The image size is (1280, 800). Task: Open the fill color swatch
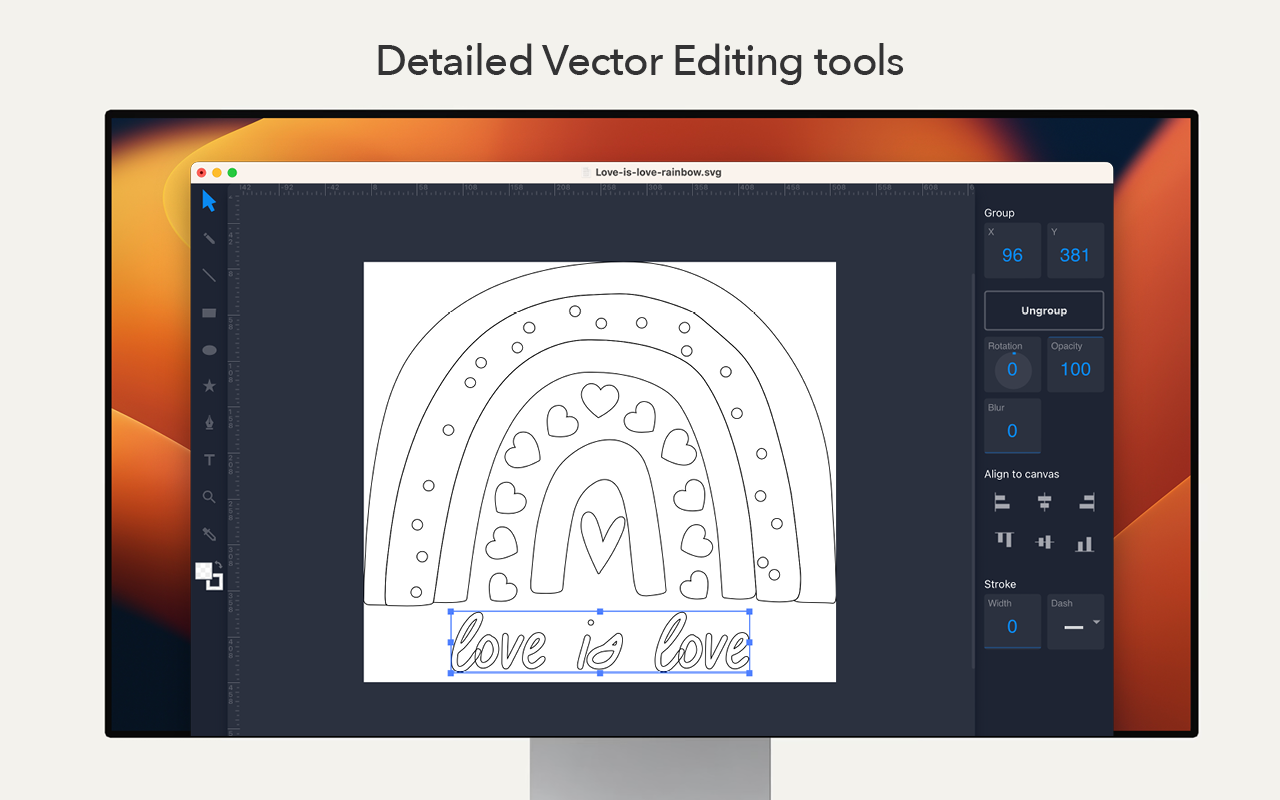coord(203,570)
